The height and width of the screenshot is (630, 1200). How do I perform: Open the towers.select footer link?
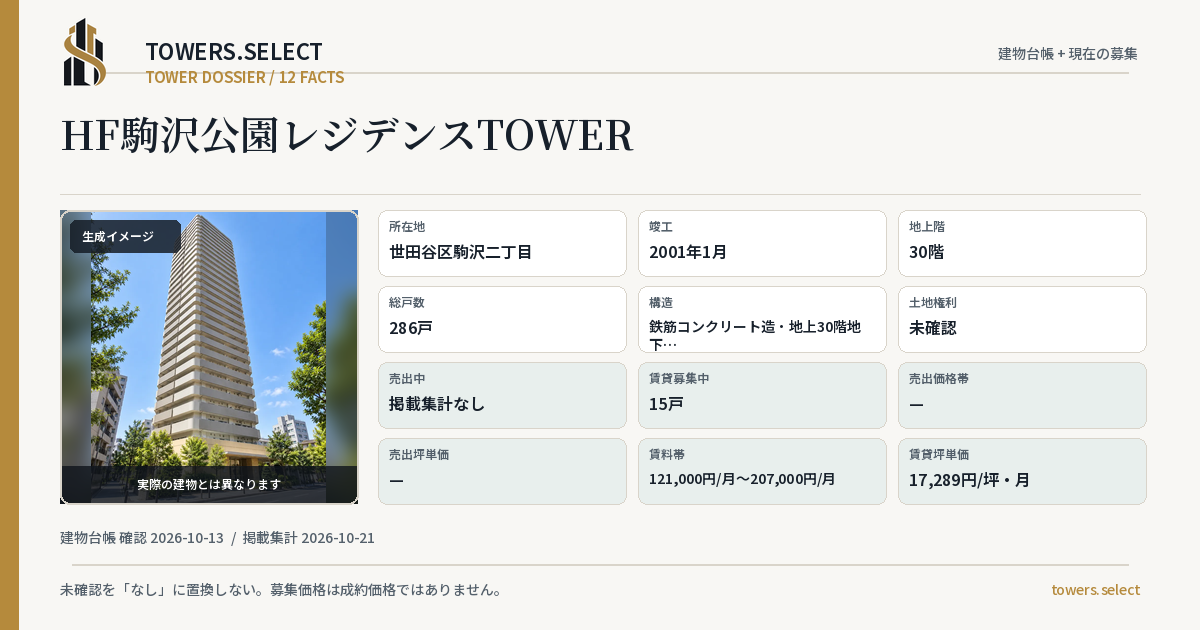[1095, 590]
